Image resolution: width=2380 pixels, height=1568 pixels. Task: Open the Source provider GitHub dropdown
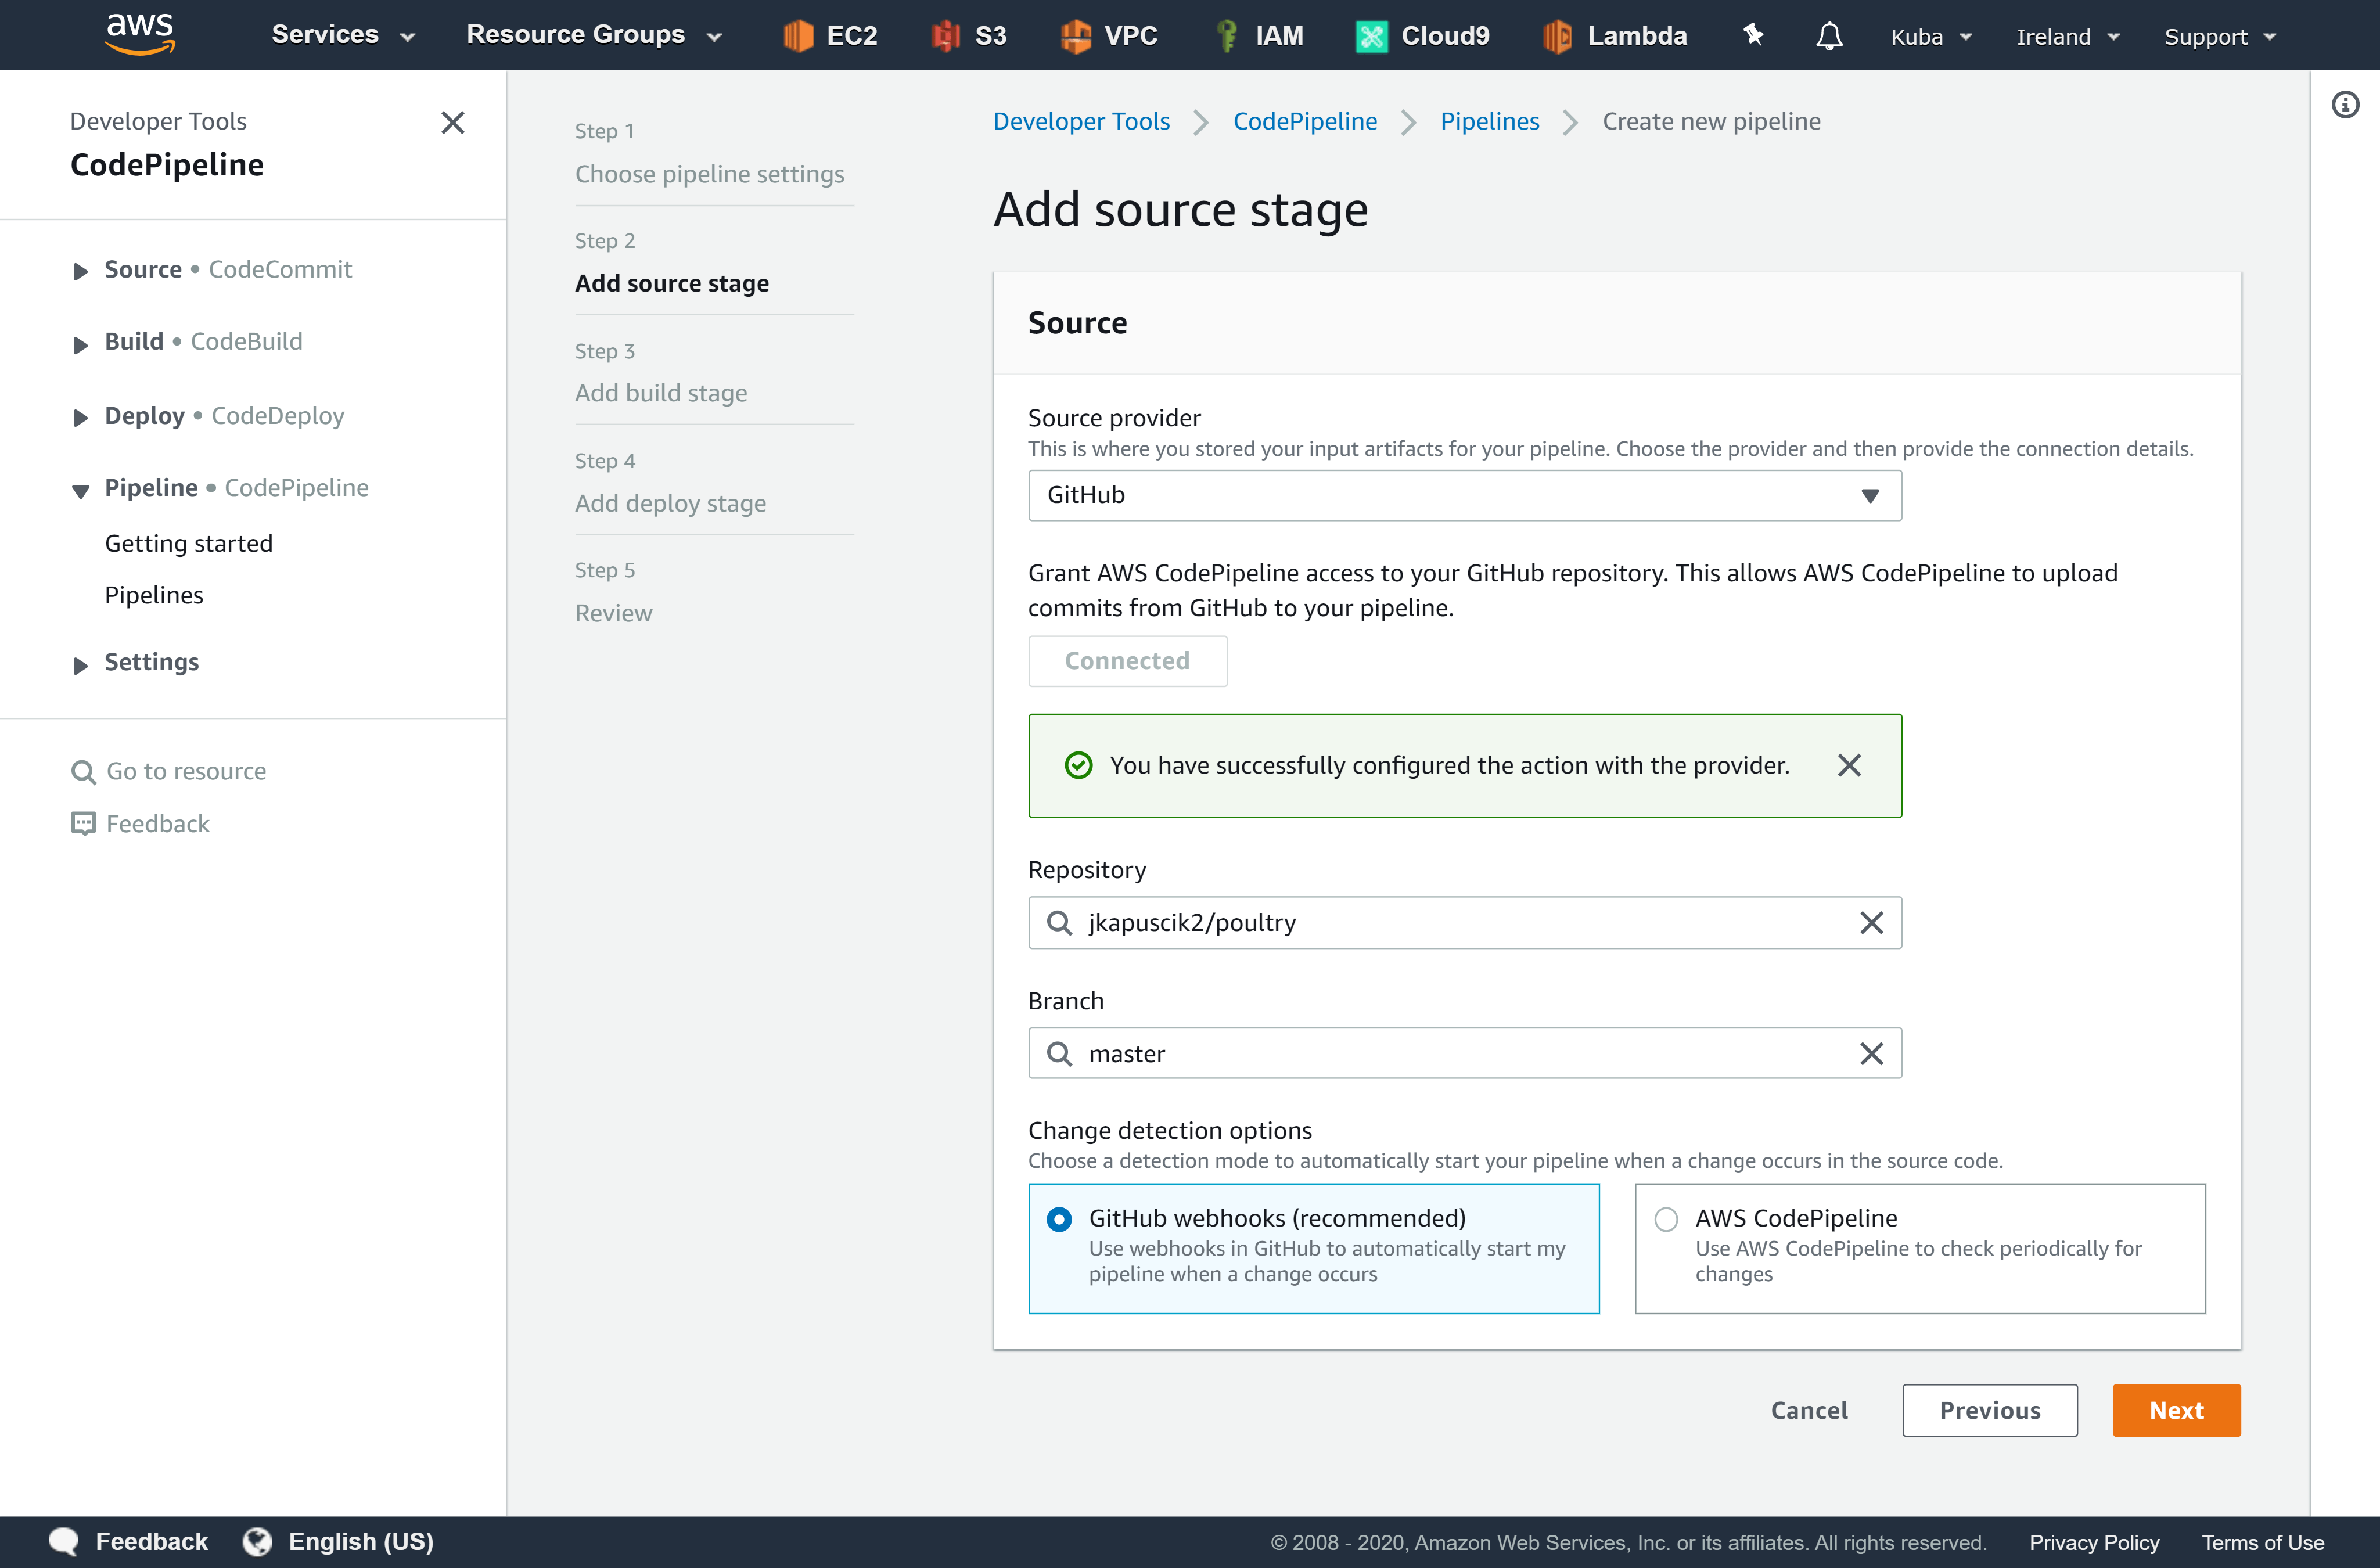pos(1464,495)
